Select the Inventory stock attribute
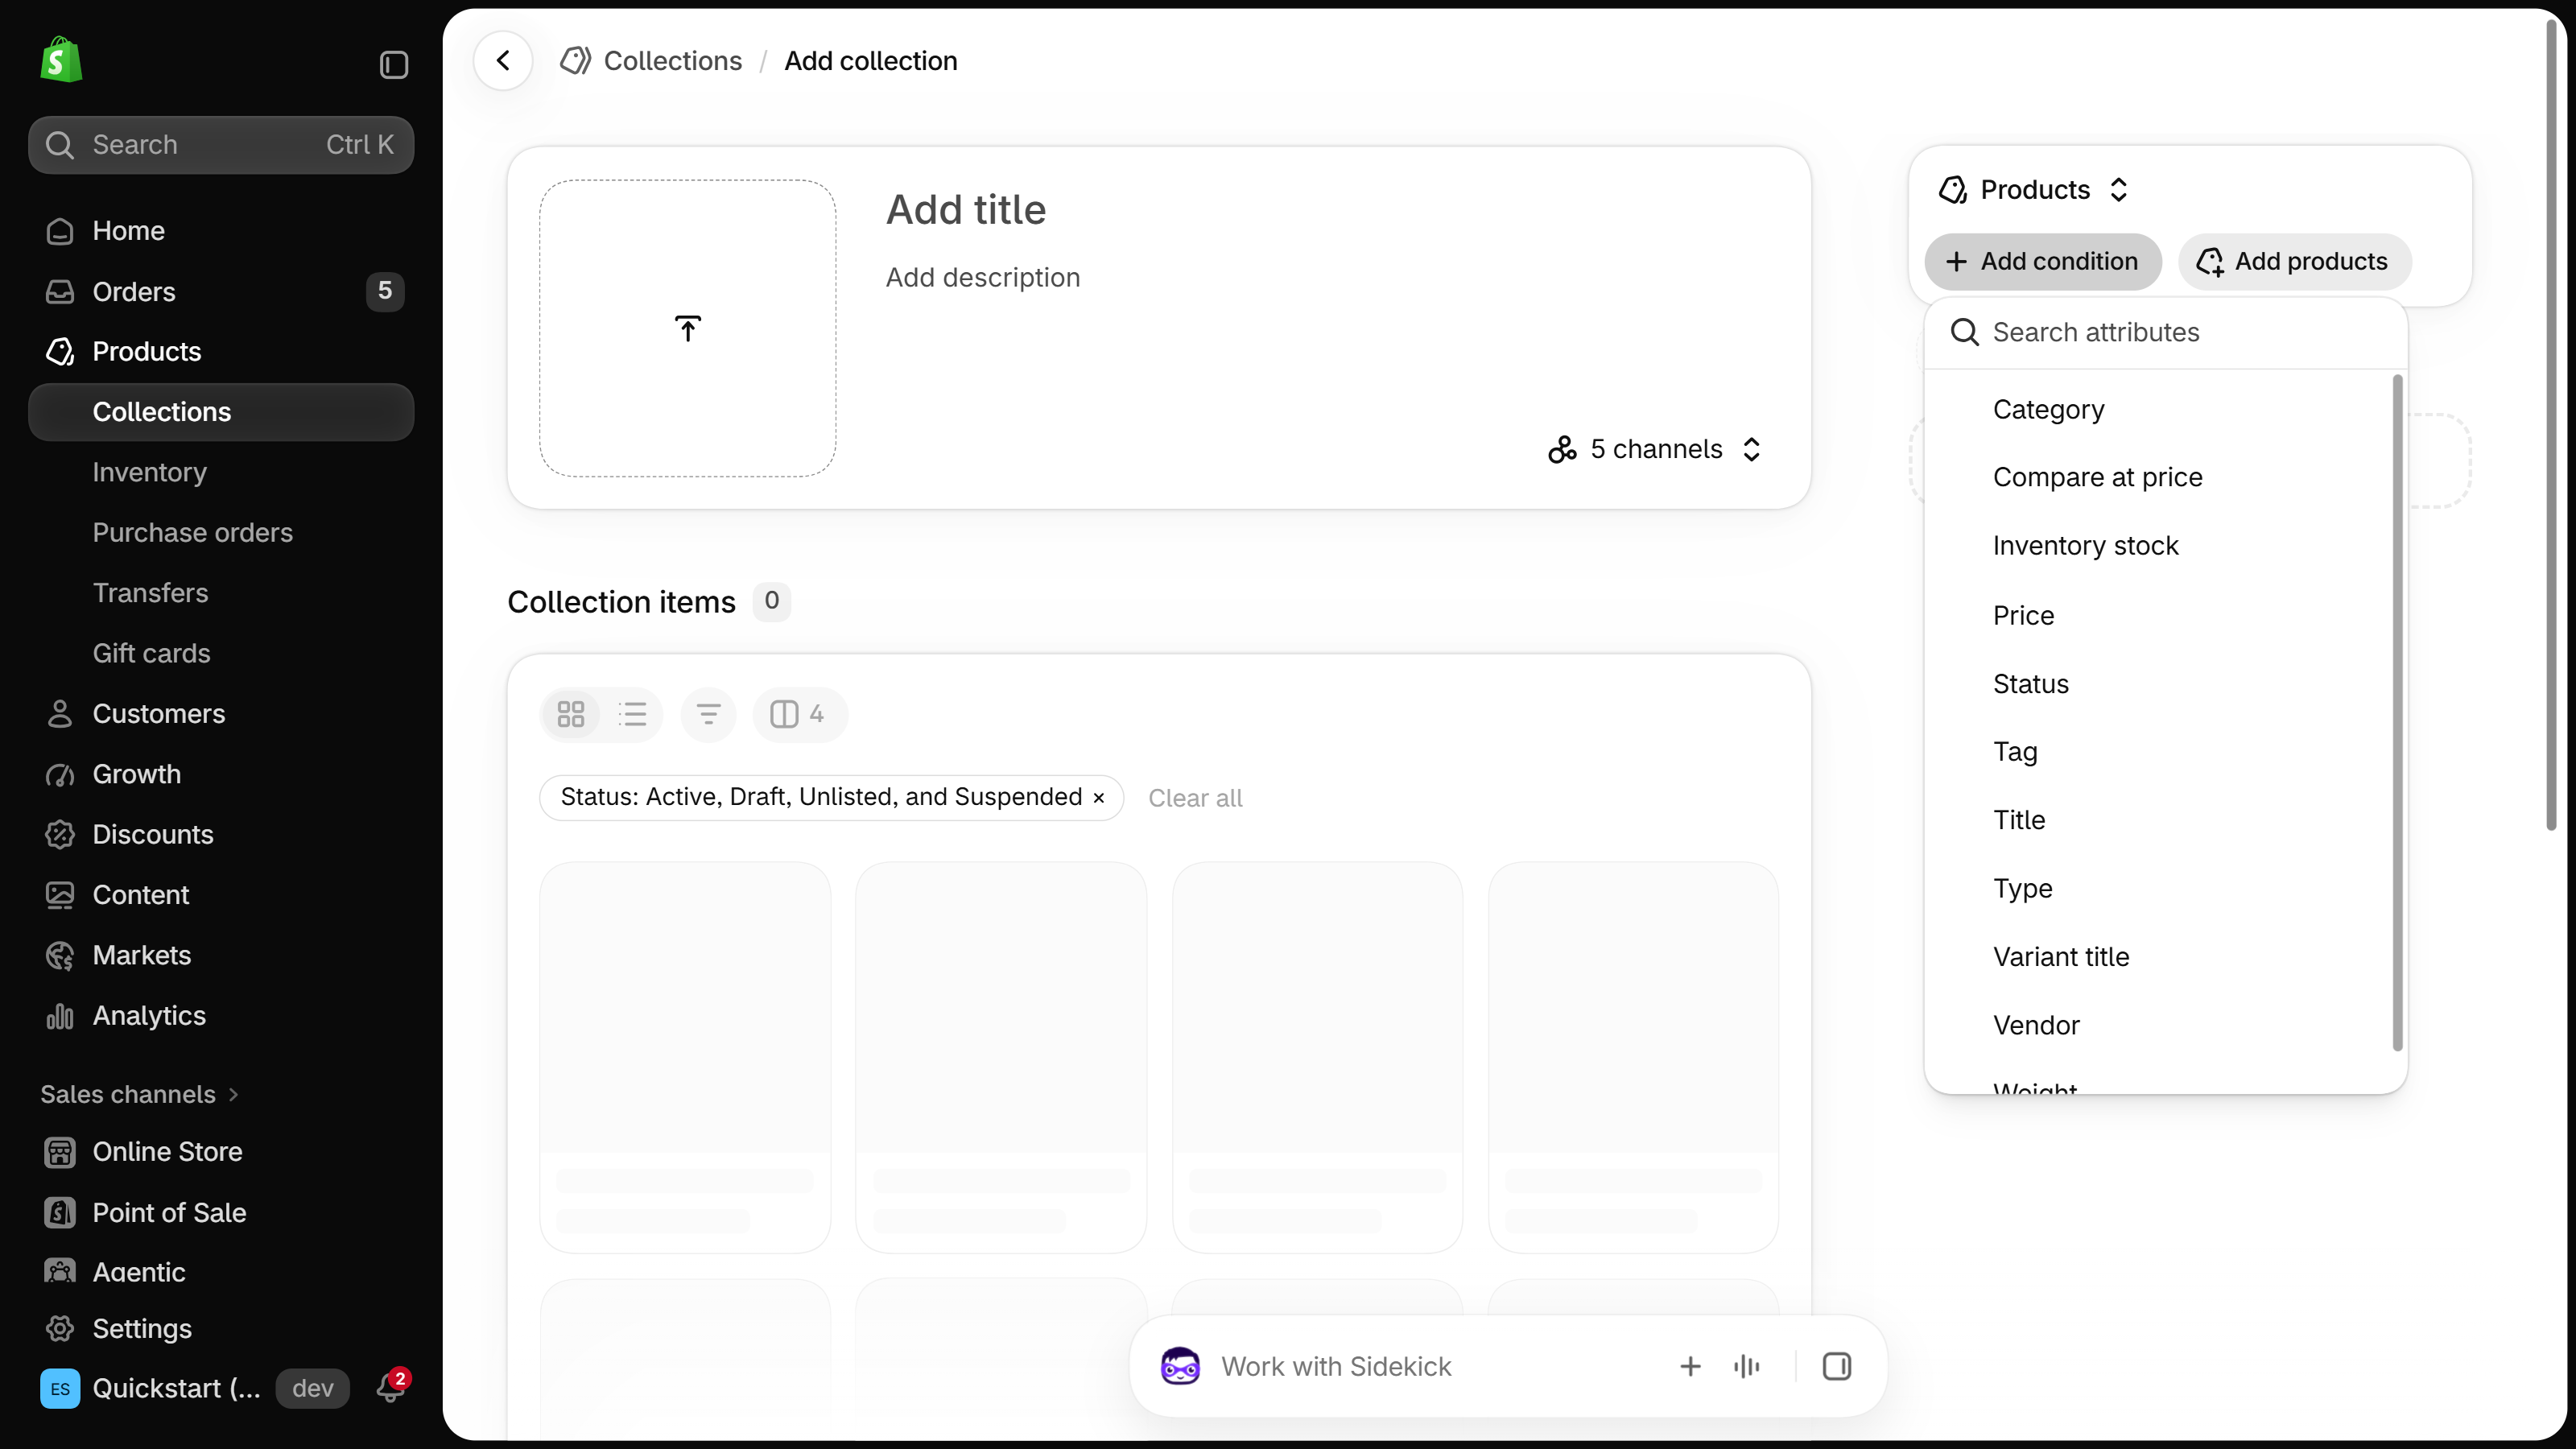 tap(2160, 546)
